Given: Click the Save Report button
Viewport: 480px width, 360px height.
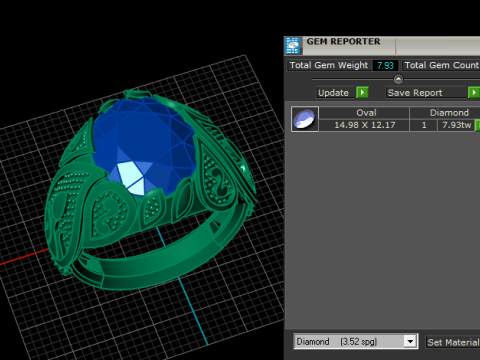Looking at the screenshot, I should click(426, 93).
